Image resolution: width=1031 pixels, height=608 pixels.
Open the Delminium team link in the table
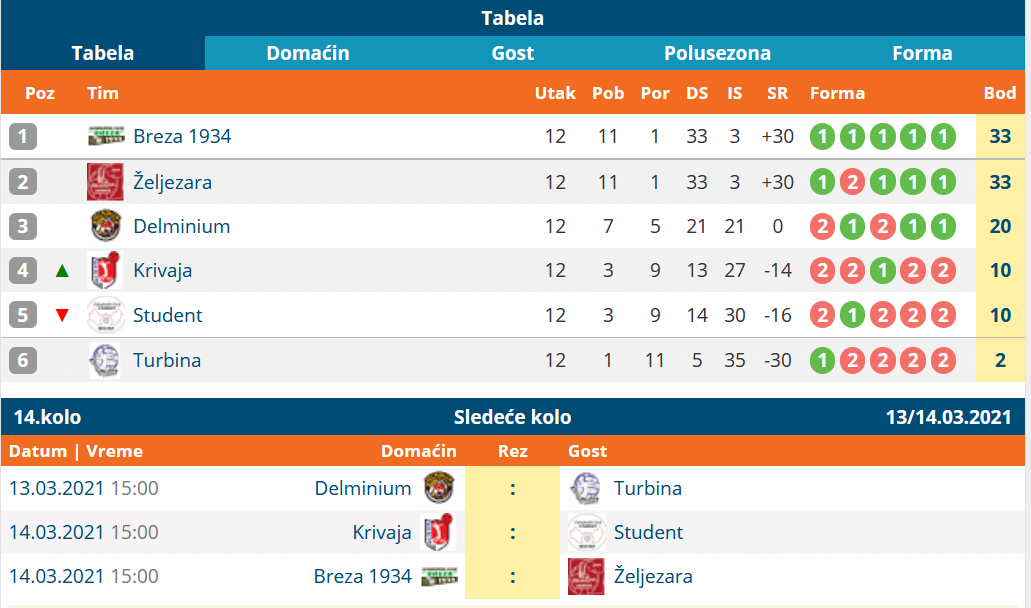(181, 226)
